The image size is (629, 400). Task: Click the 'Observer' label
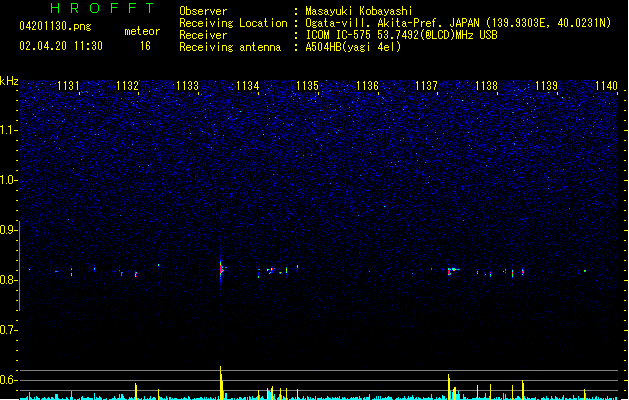(203, 11)
